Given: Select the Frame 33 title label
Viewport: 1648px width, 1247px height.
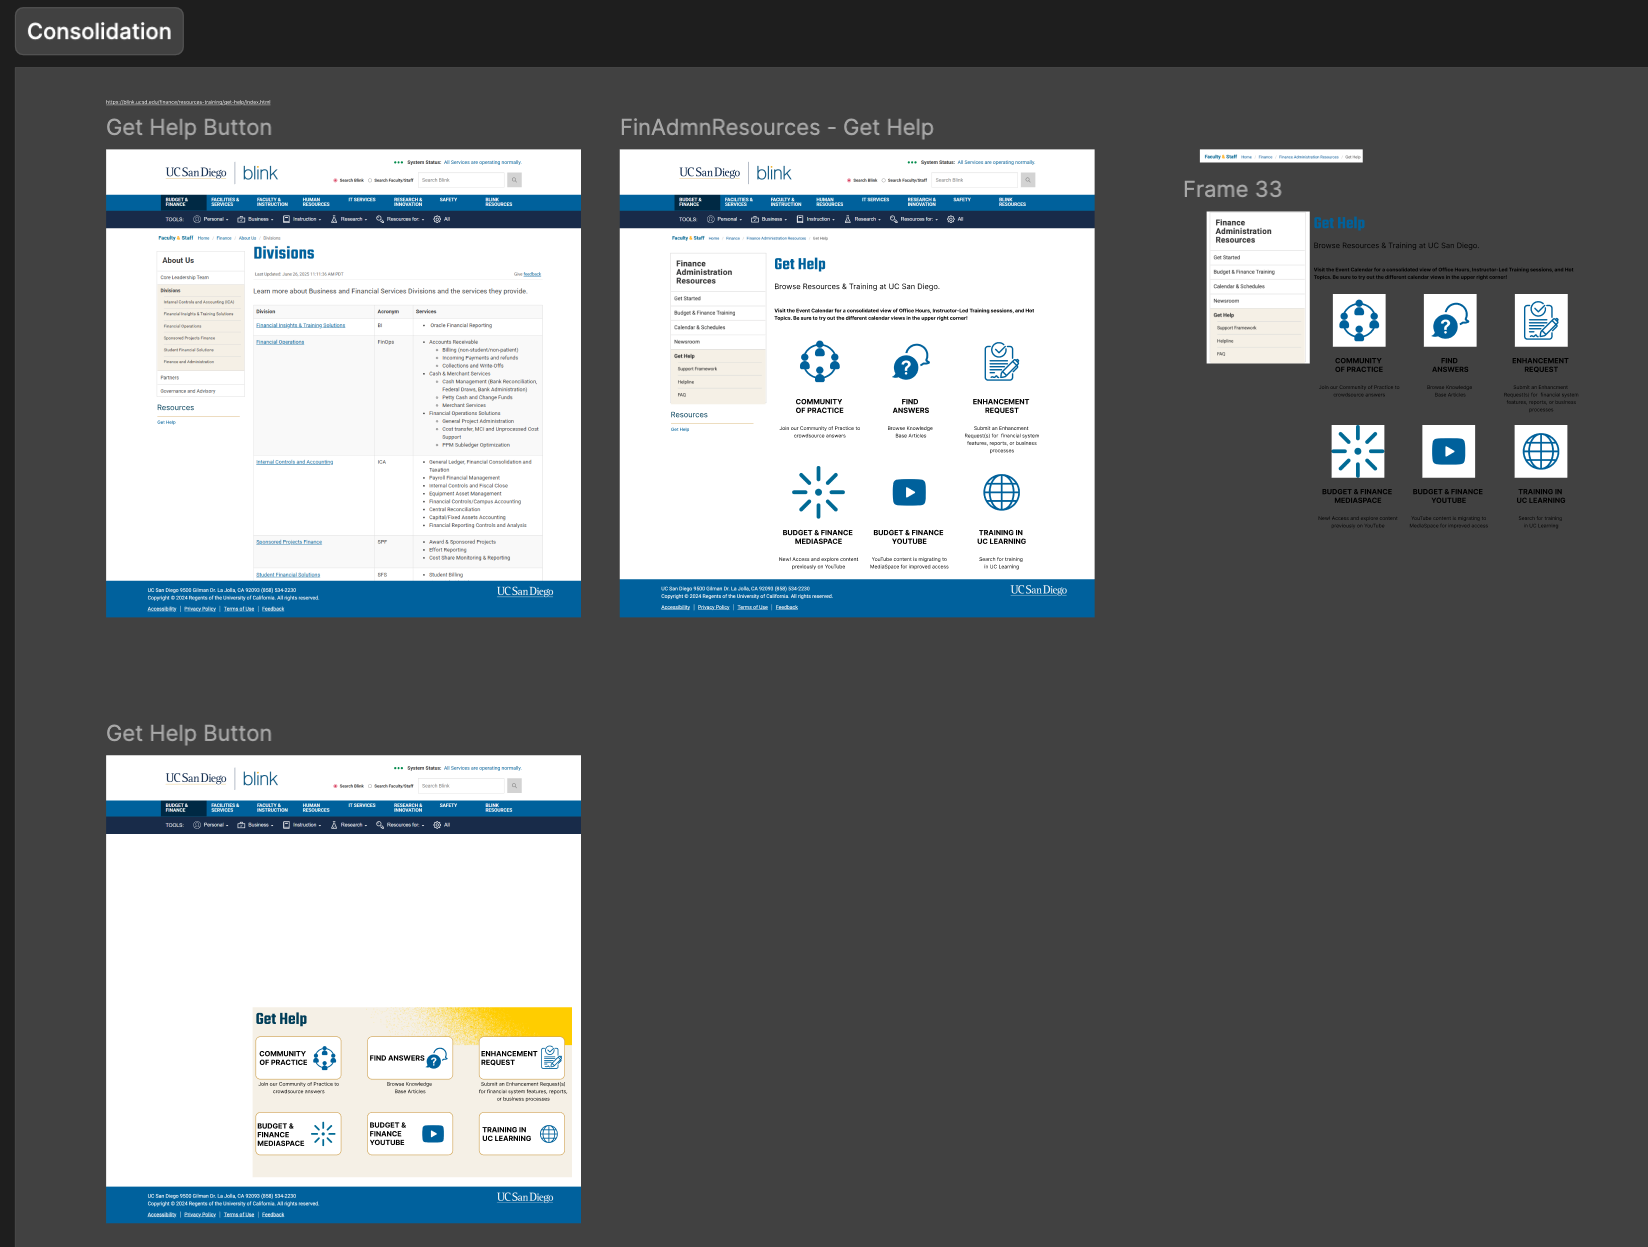Looking at the screenshot, I should 1232,189.
